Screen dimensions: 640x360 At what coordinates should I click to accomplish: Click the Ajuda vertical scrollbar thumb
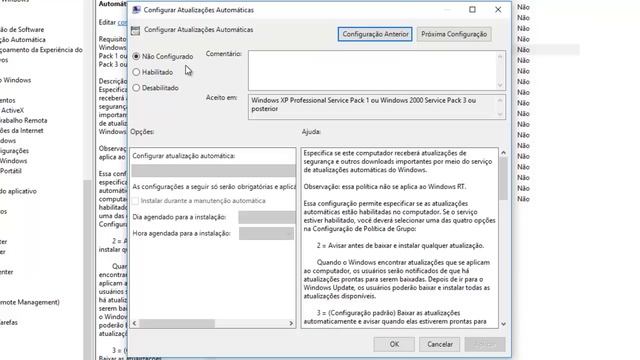click(503, 179)
